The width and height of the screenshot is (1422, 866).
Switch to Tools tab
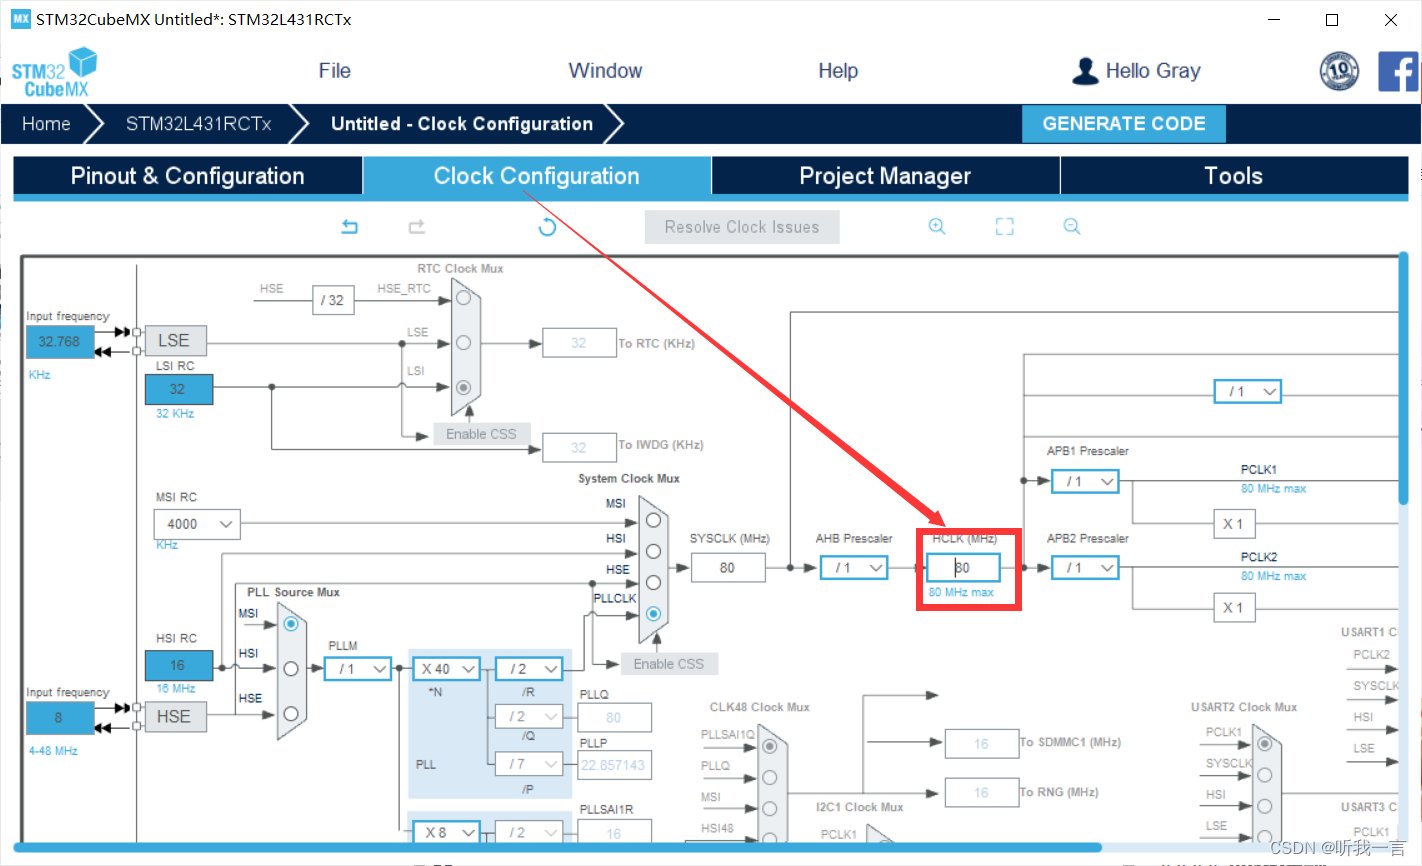1234,176
